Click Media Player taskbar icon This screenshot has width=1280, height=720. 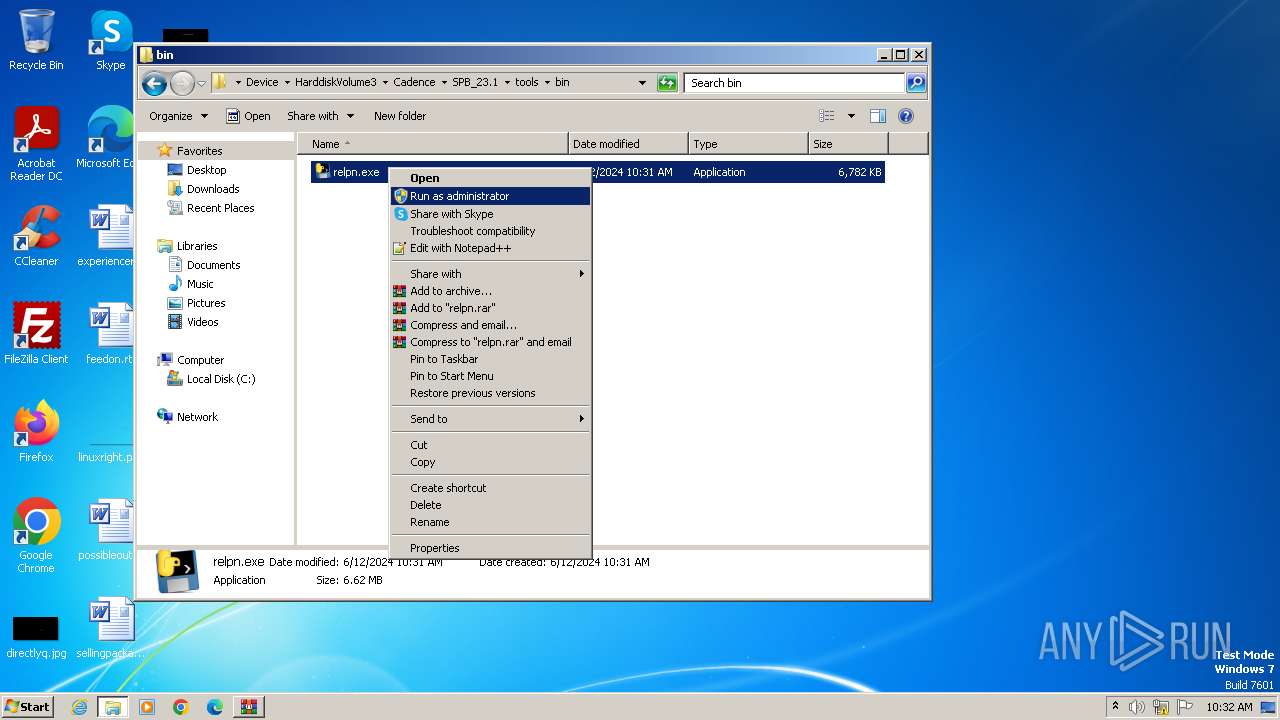coord(147,707)
